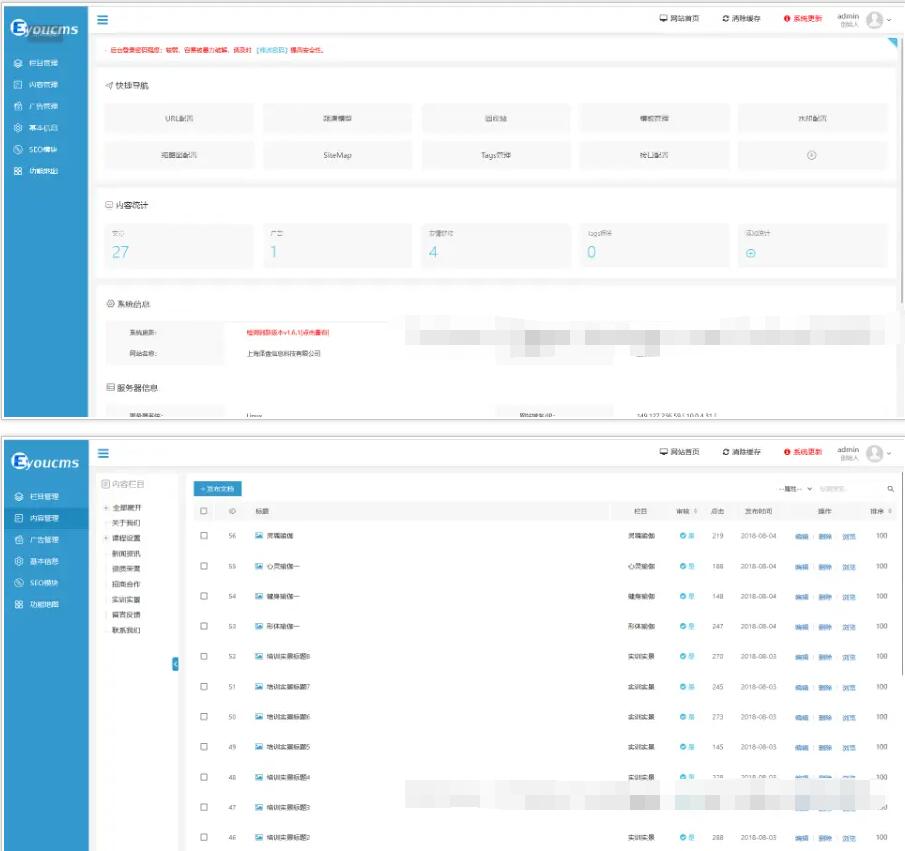Click the search input field beside the 属性 filter
Screen dimensions: 905x851
[850, 489]
